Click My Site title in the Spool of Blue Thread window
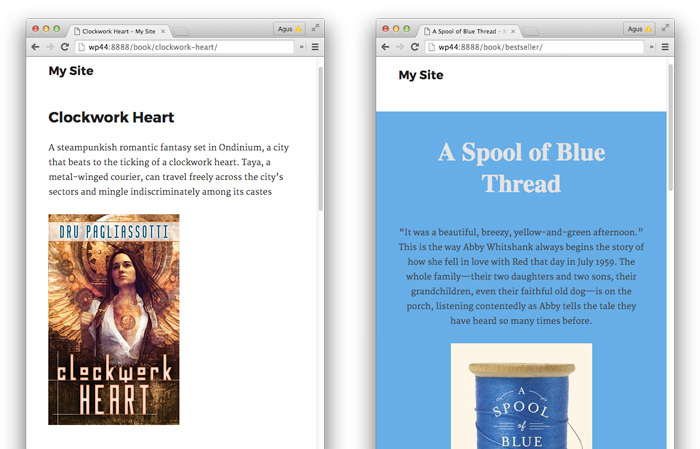The width and height of the screenshot is (700, 449). click(x=421, y=75)
